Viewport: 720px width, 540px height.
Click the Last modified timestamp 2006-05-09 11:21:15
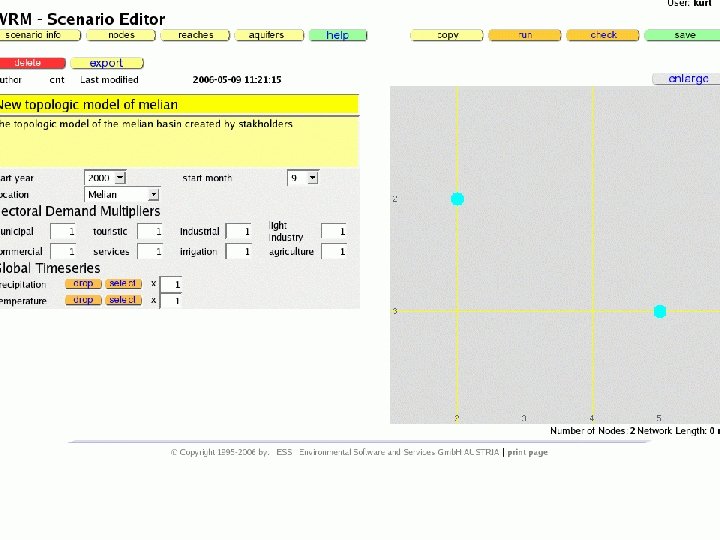(x=237, y=80)
